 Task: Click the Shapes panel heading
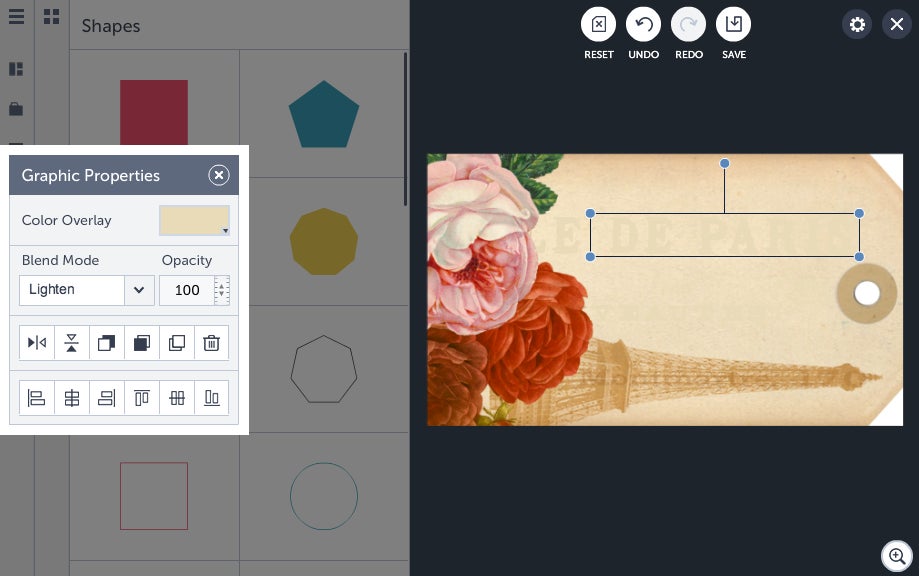pyautogui.click(x=111, y=26)
